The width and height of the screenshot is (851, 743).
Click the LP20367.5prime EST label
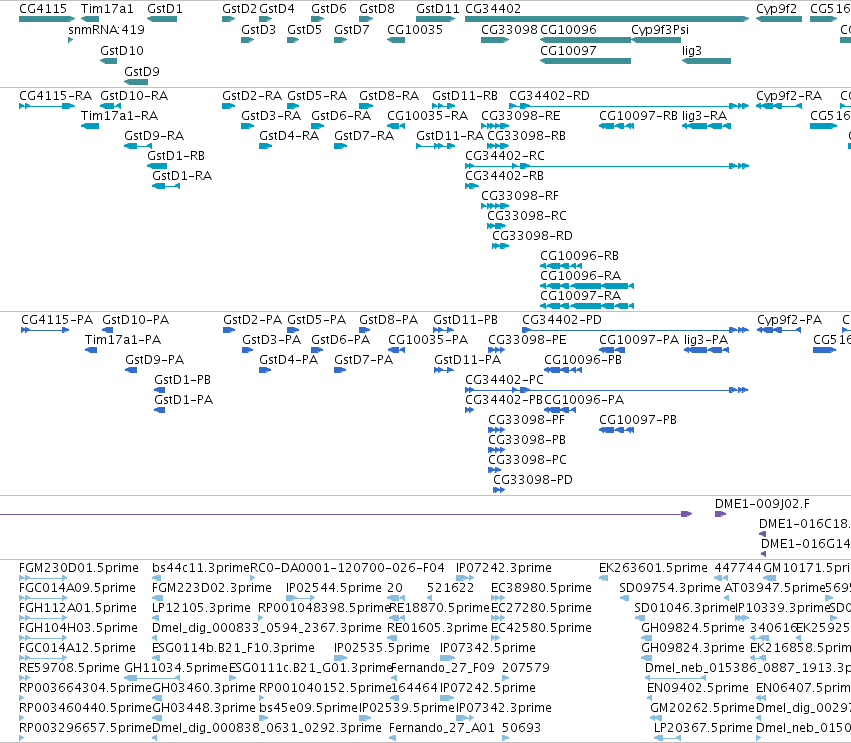click(703, 728)
